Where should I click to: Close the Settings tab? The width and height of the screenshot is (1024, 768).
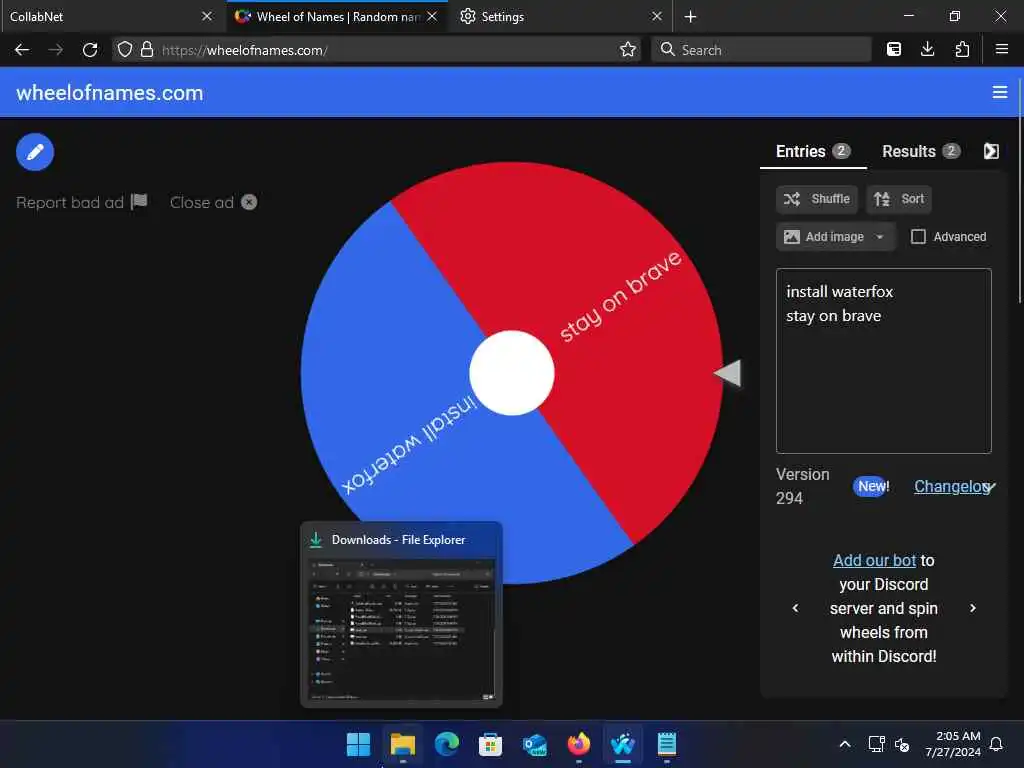[657, 16]
